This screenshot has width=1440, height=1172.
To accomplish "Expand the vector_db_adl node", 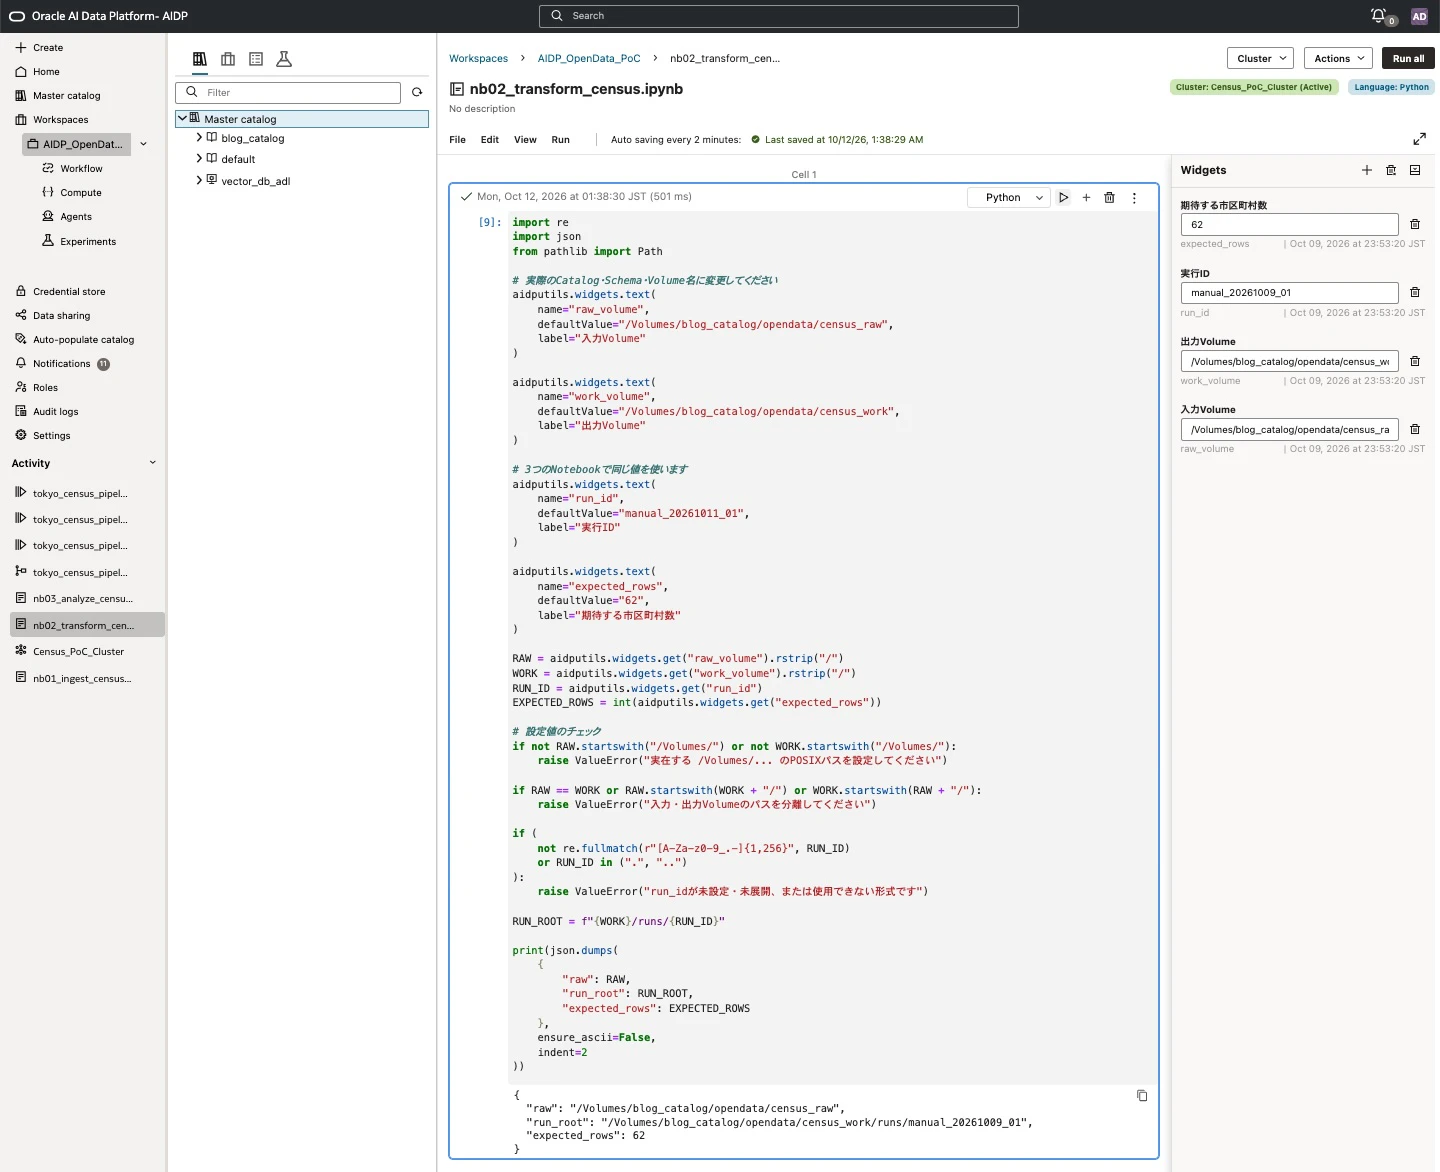I will click(x=199, y=180).
